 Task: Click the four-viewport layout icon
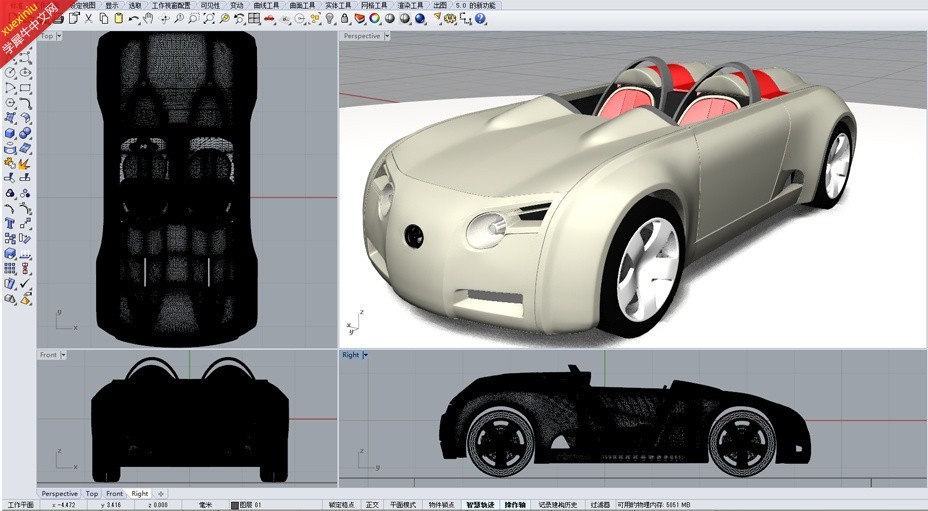[x=254, y=18]
